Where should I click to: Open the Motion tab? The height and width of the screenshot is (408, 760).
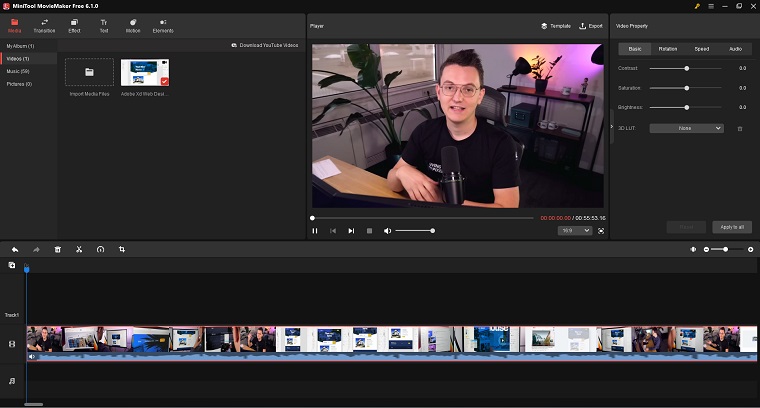pyautogui.click(x=133, y=26)
